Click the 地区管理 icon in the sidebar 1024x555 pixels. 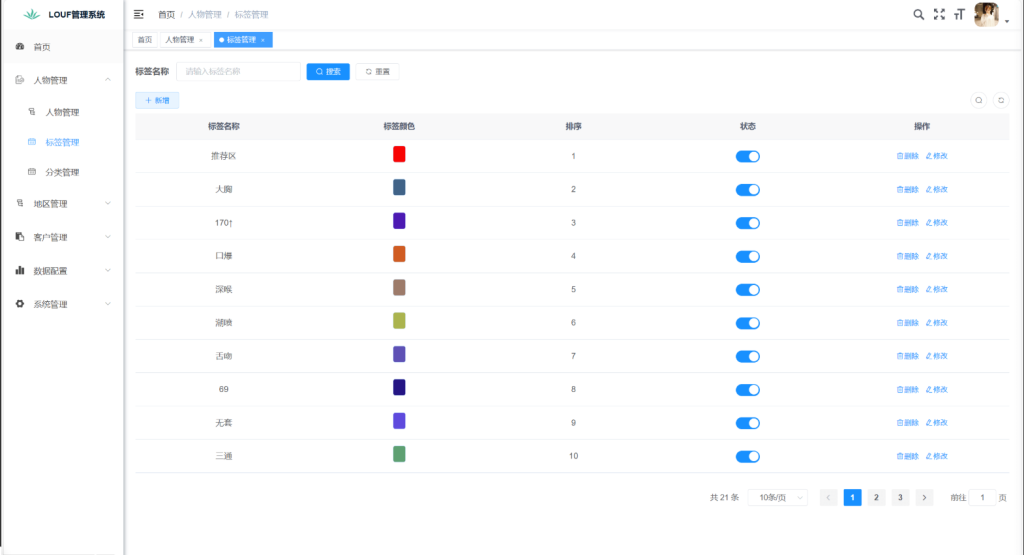20,203
